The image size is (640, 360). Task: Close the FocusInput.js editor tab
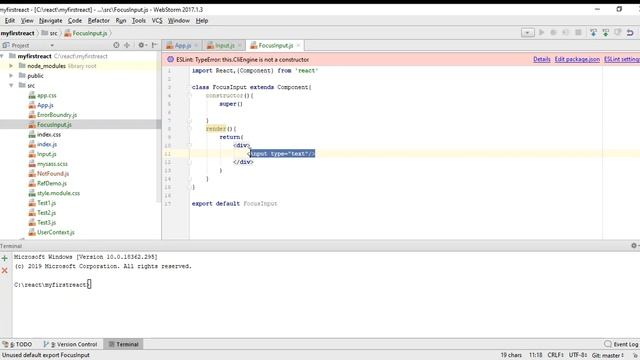298,45
